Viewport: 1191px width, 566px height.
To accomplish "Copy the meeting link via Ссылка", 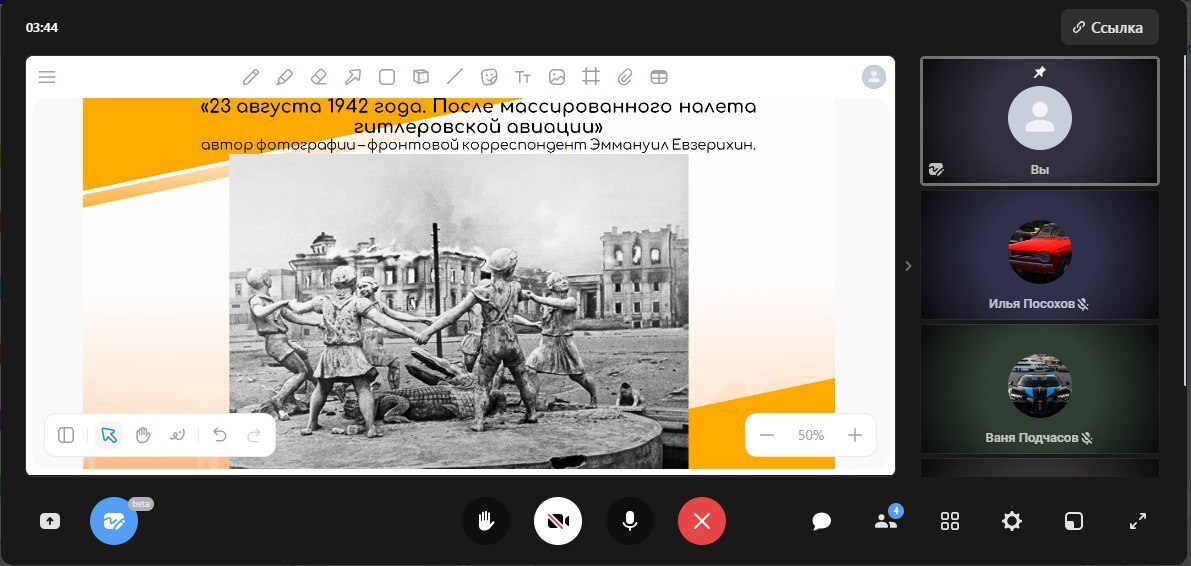I will click(1110, 27).
